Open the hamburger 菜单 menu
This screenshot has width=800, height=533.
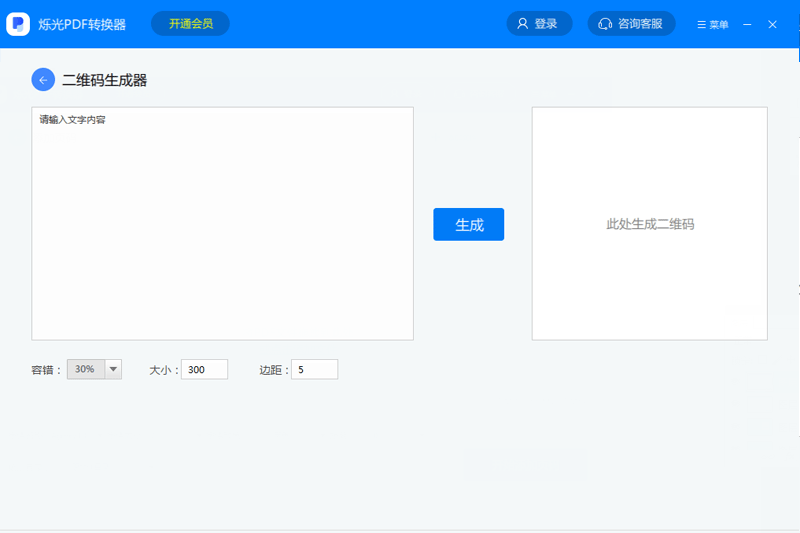712,24
